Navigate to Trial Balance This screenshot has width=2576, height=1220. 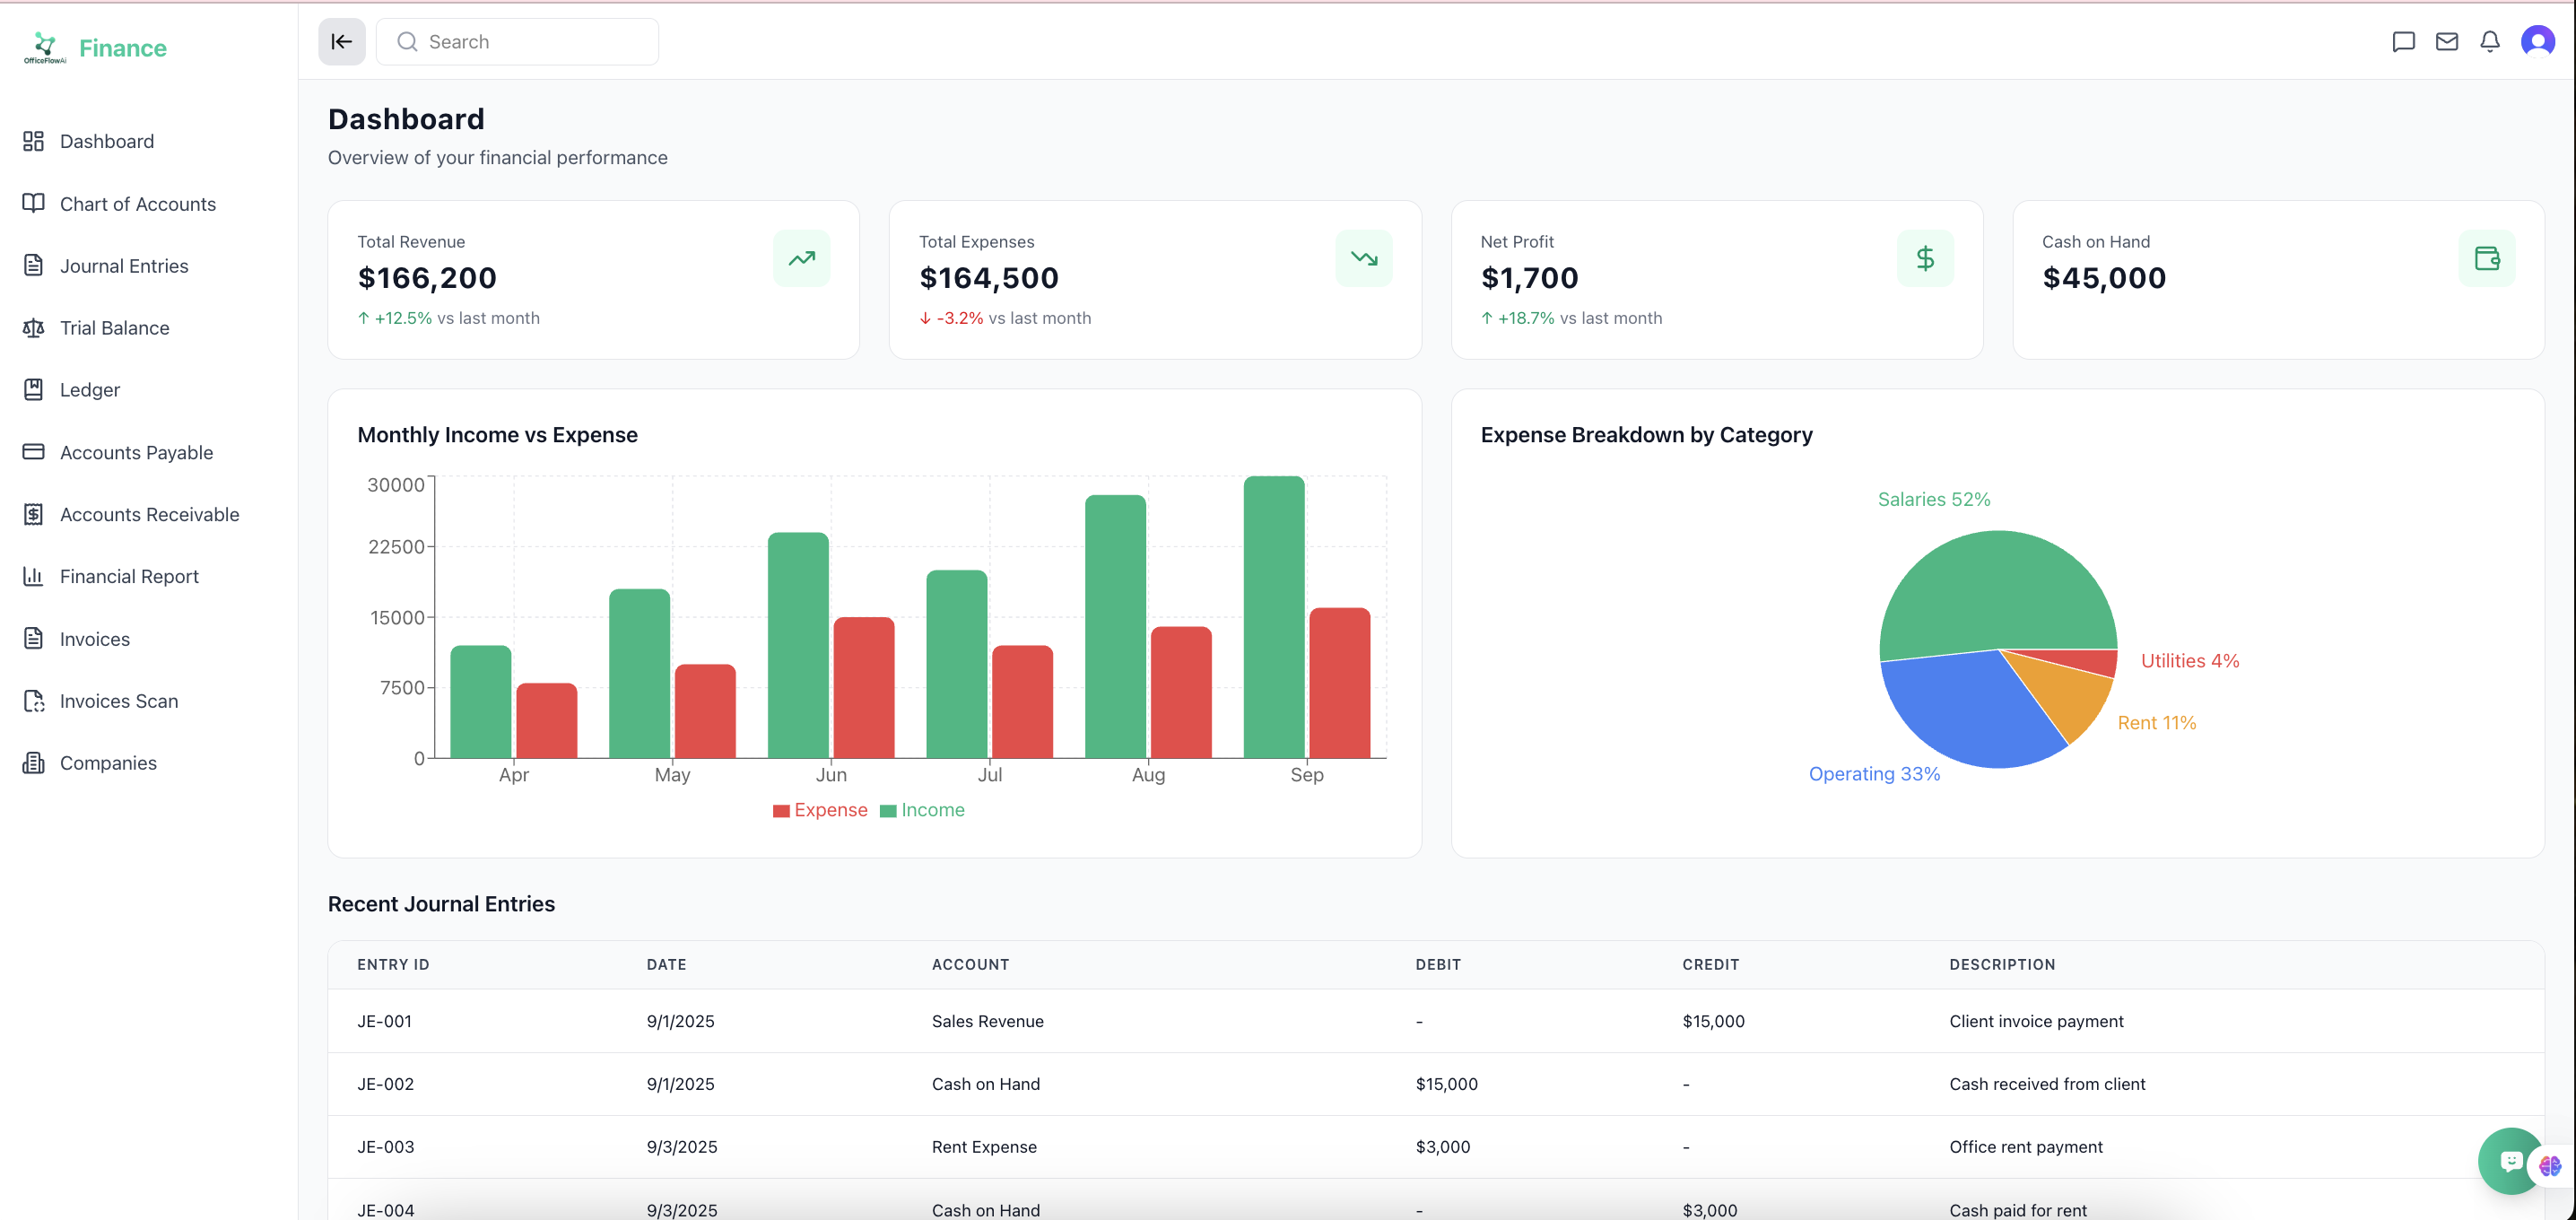[114, 328]
